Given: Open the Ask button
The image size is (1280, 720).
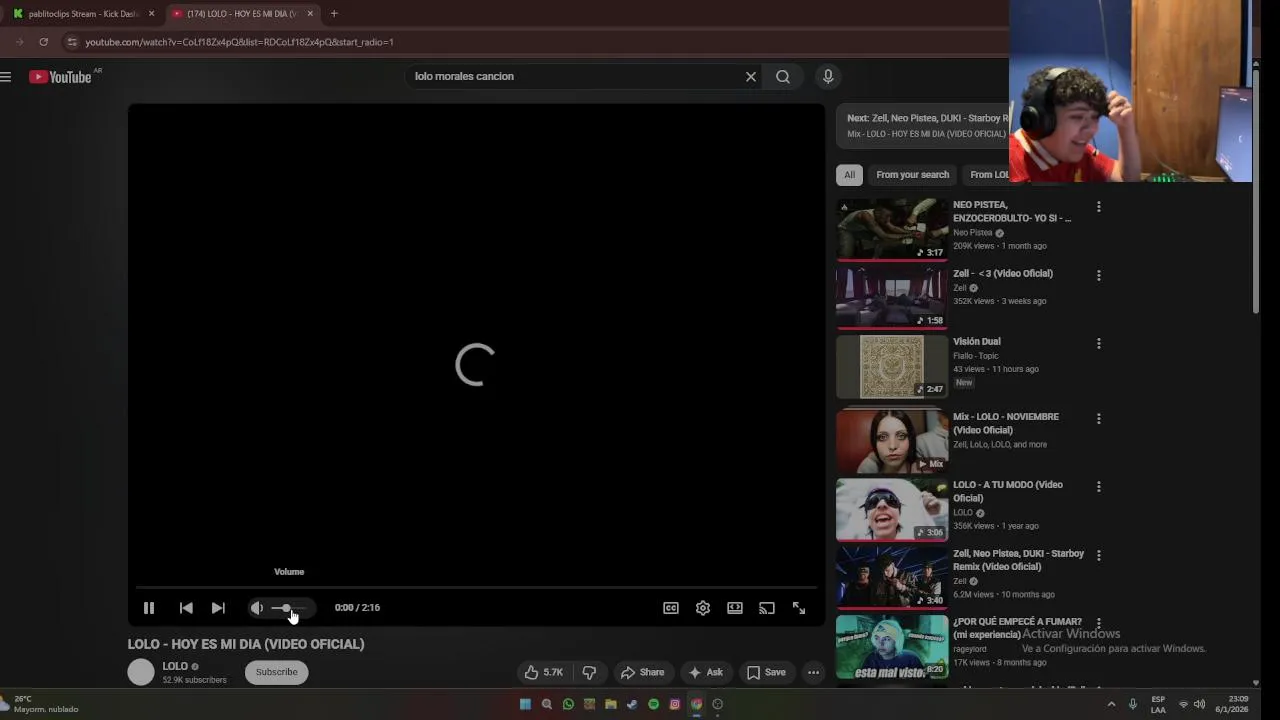Looking at the screenshot, I should (705, 673).
